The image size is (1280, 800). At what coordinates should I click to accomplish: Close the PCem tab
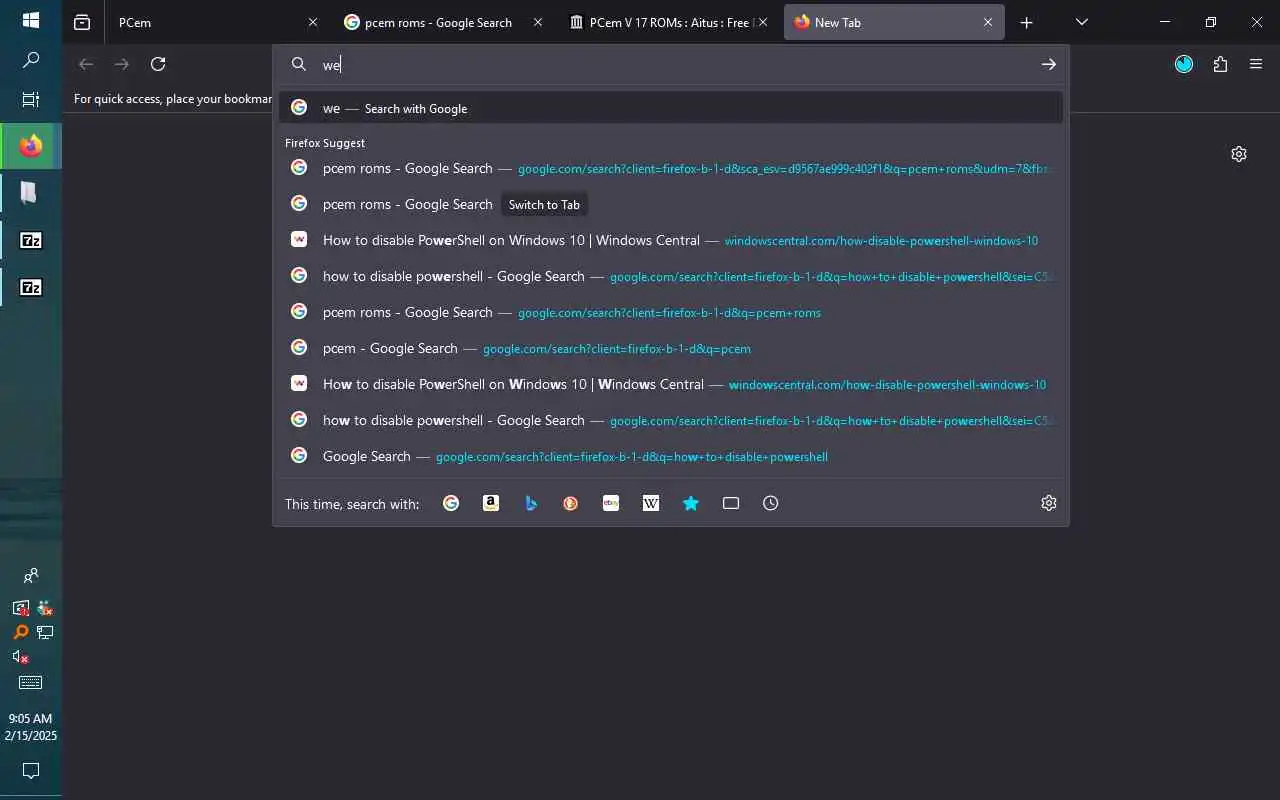(x=312, y=22)
